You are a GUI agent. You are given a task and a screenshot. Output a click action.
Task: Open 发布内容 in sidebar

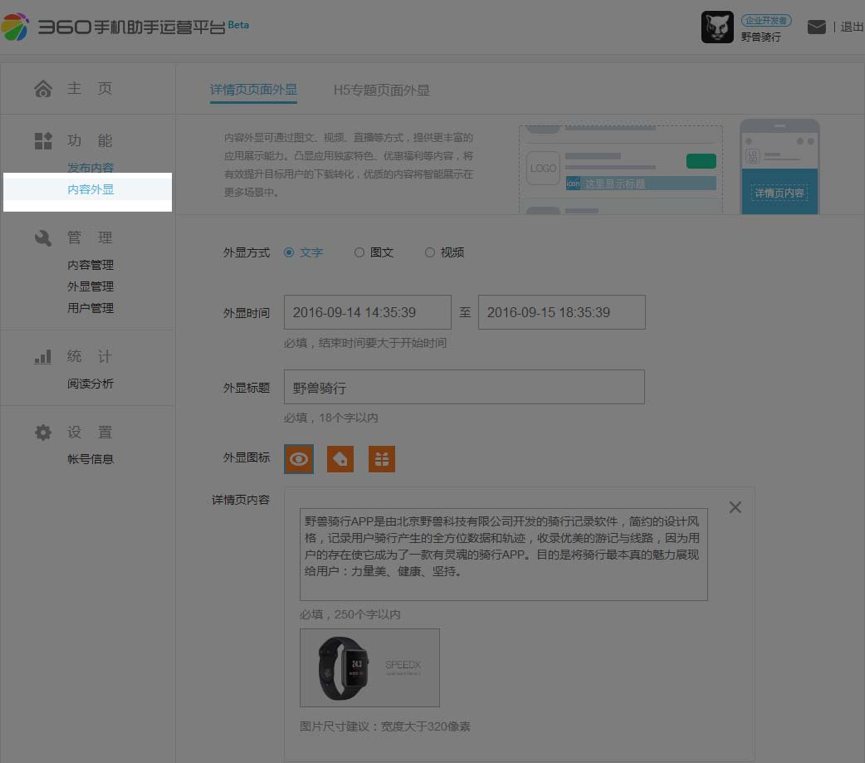[90, 167]
